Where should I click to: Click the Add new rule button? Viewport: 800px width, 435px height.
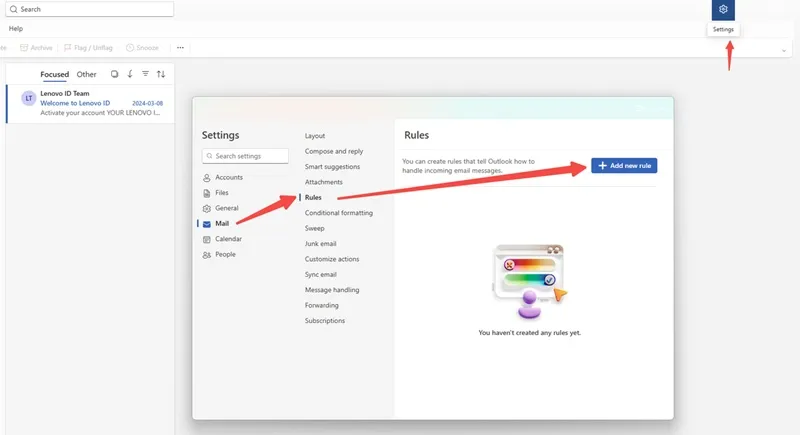(x=624, y=166)
